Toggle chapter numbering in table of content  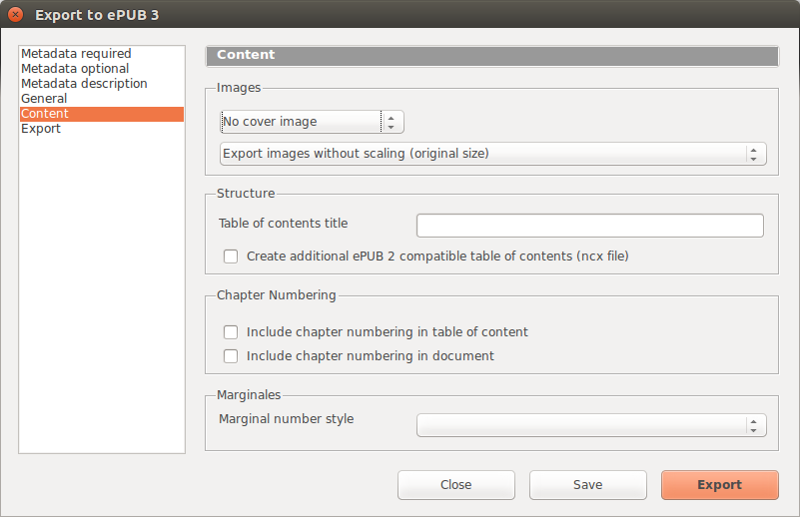point(231,332)
